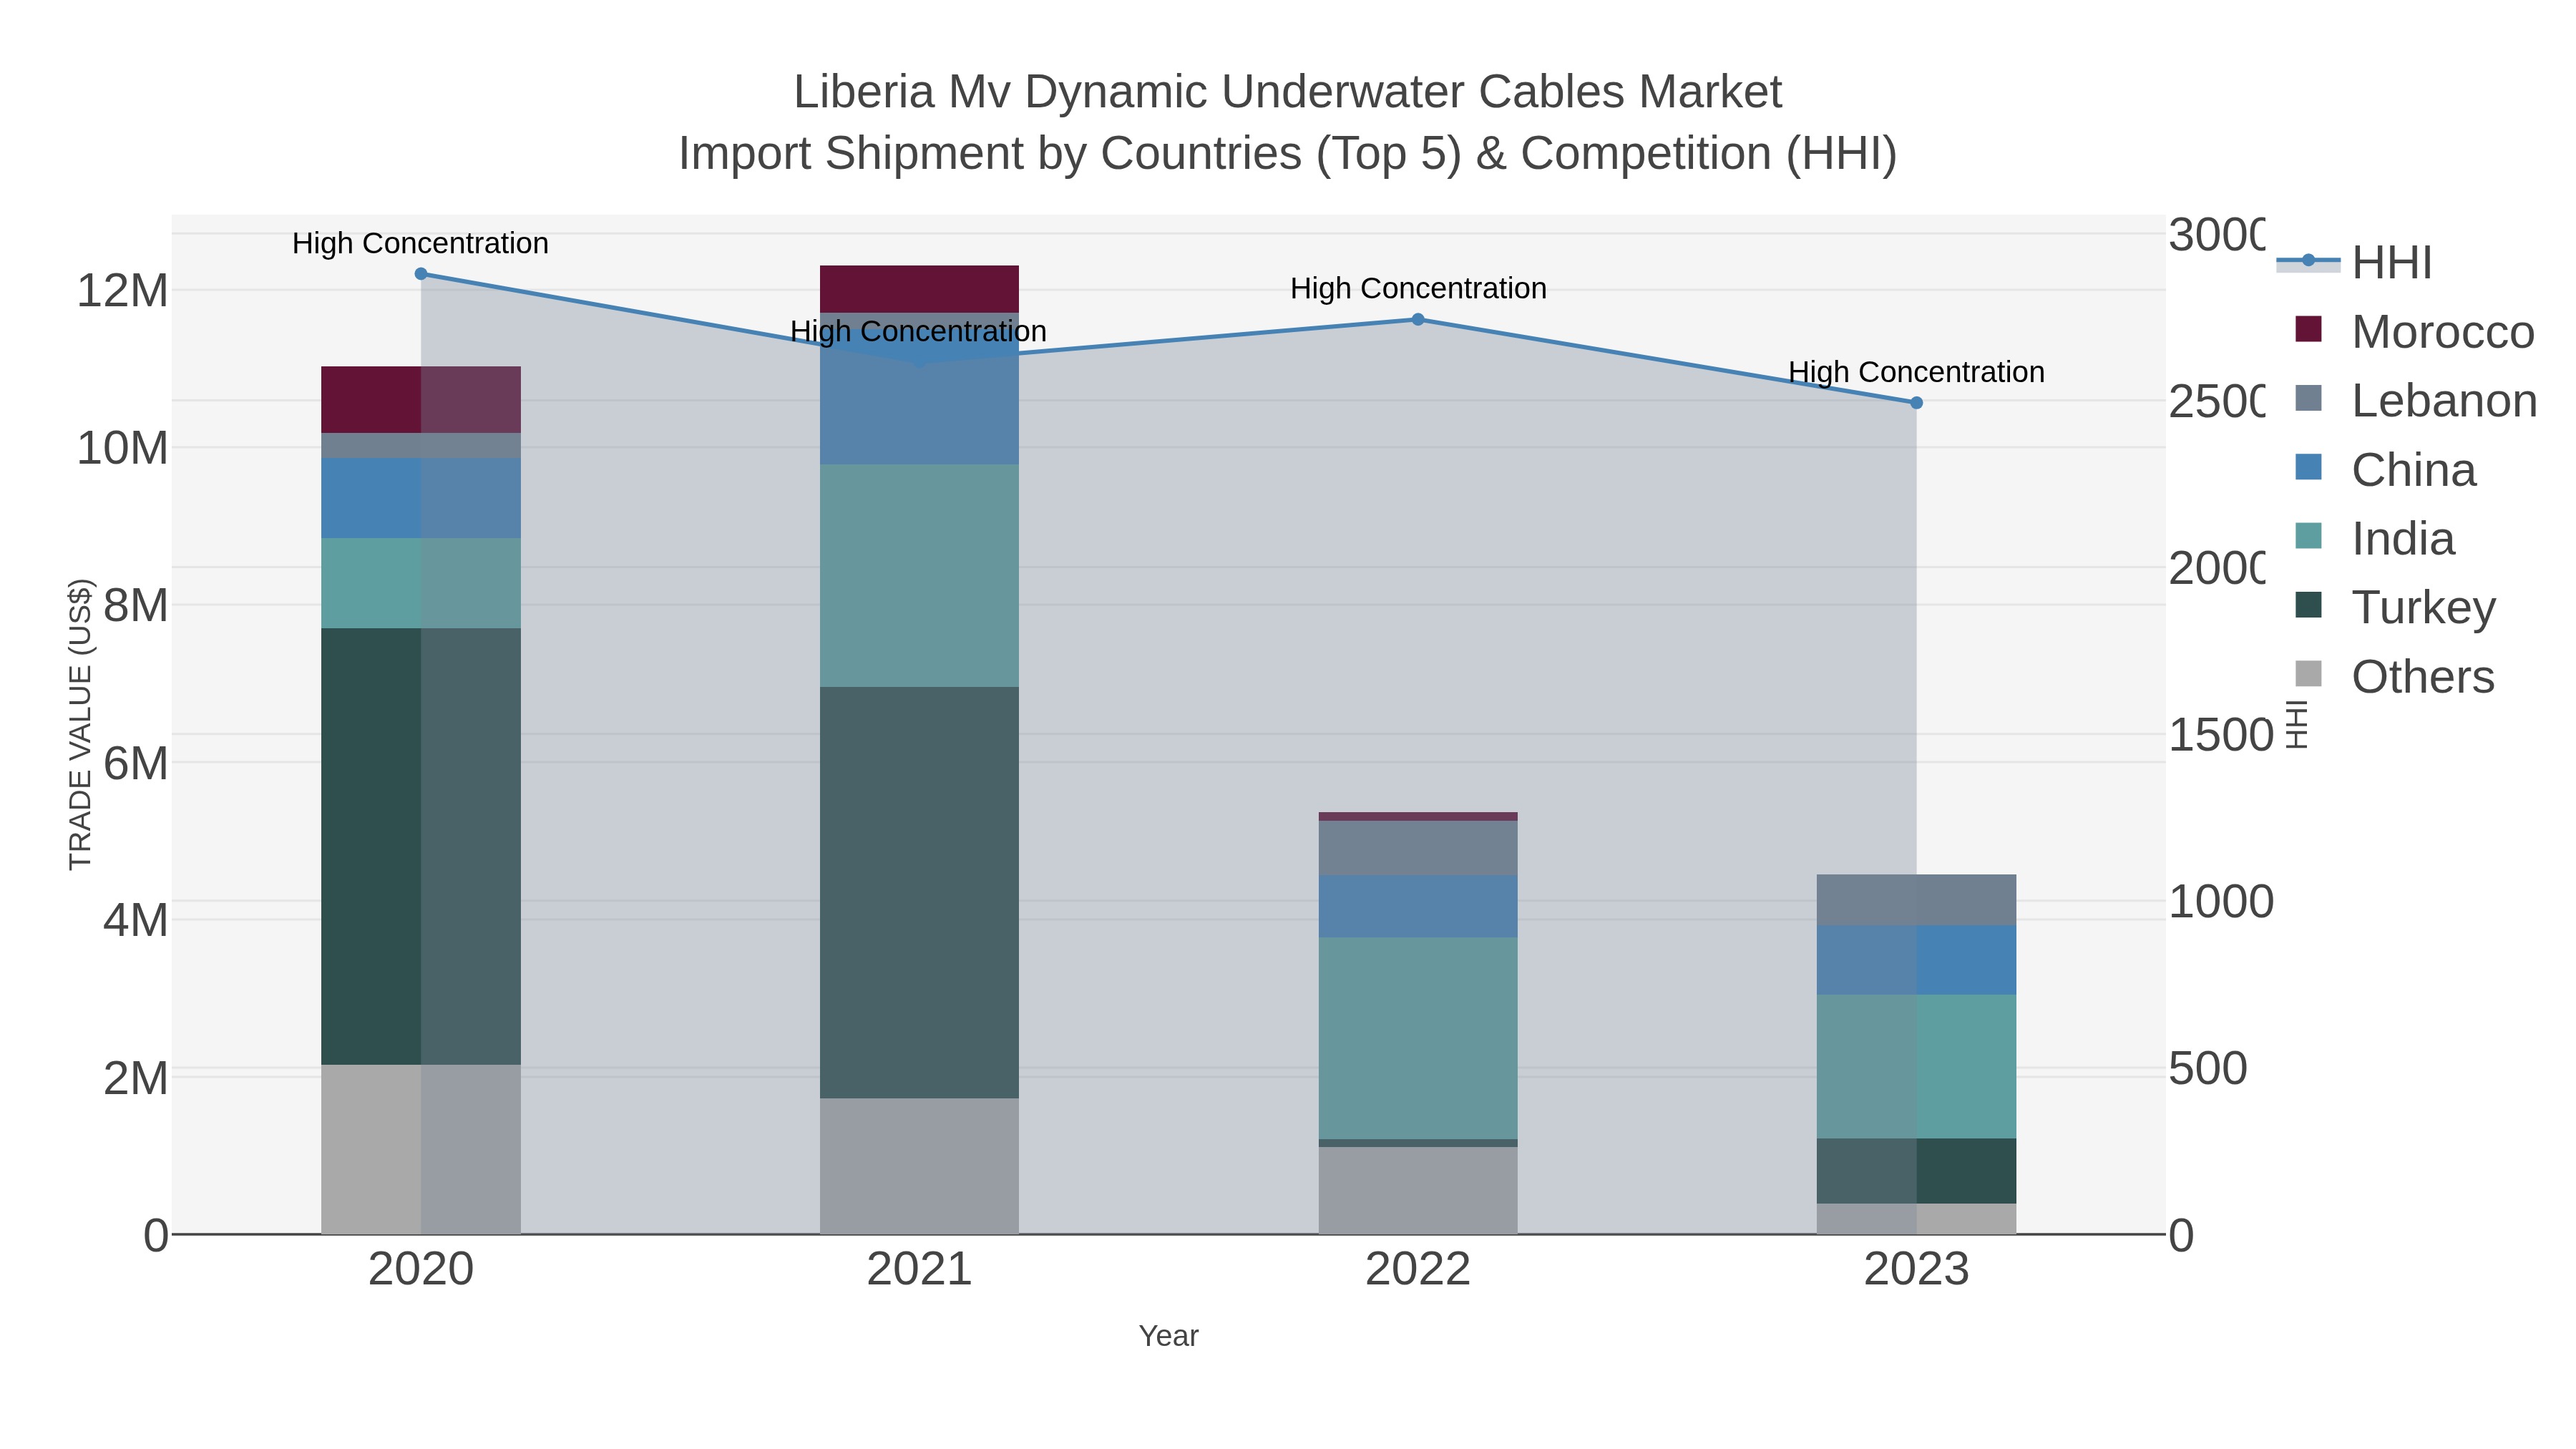Click the Turkey color swatch in legend

[2308, 605]
